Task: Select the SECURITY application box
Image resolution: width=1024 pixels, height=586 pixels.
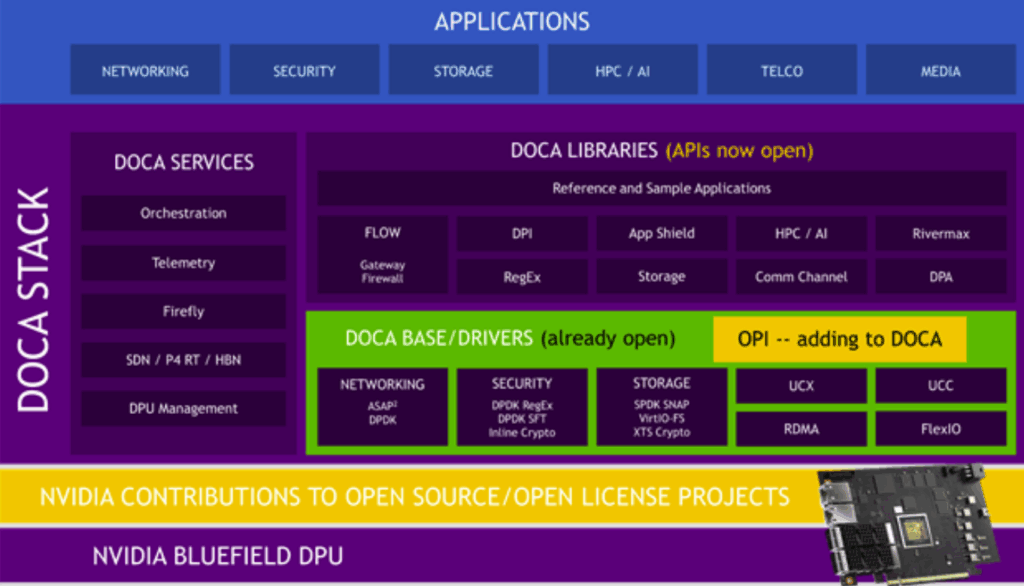Action: pos(304,71)
